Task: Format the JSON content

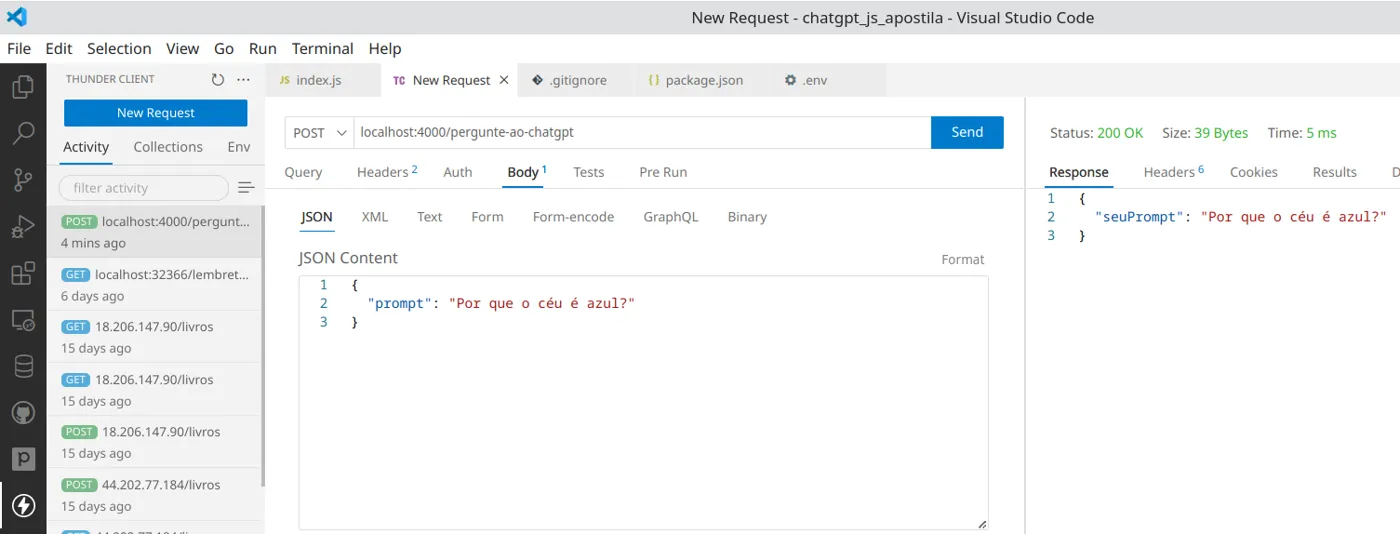Action: (x=963, y=259)
